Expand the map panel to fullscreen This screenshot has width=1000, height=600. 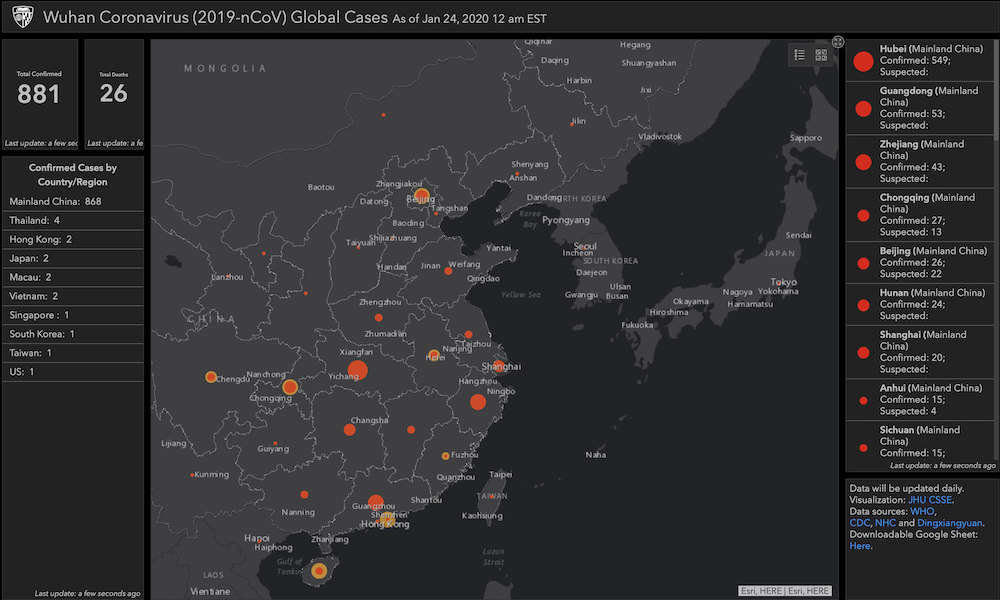point(838,42)
